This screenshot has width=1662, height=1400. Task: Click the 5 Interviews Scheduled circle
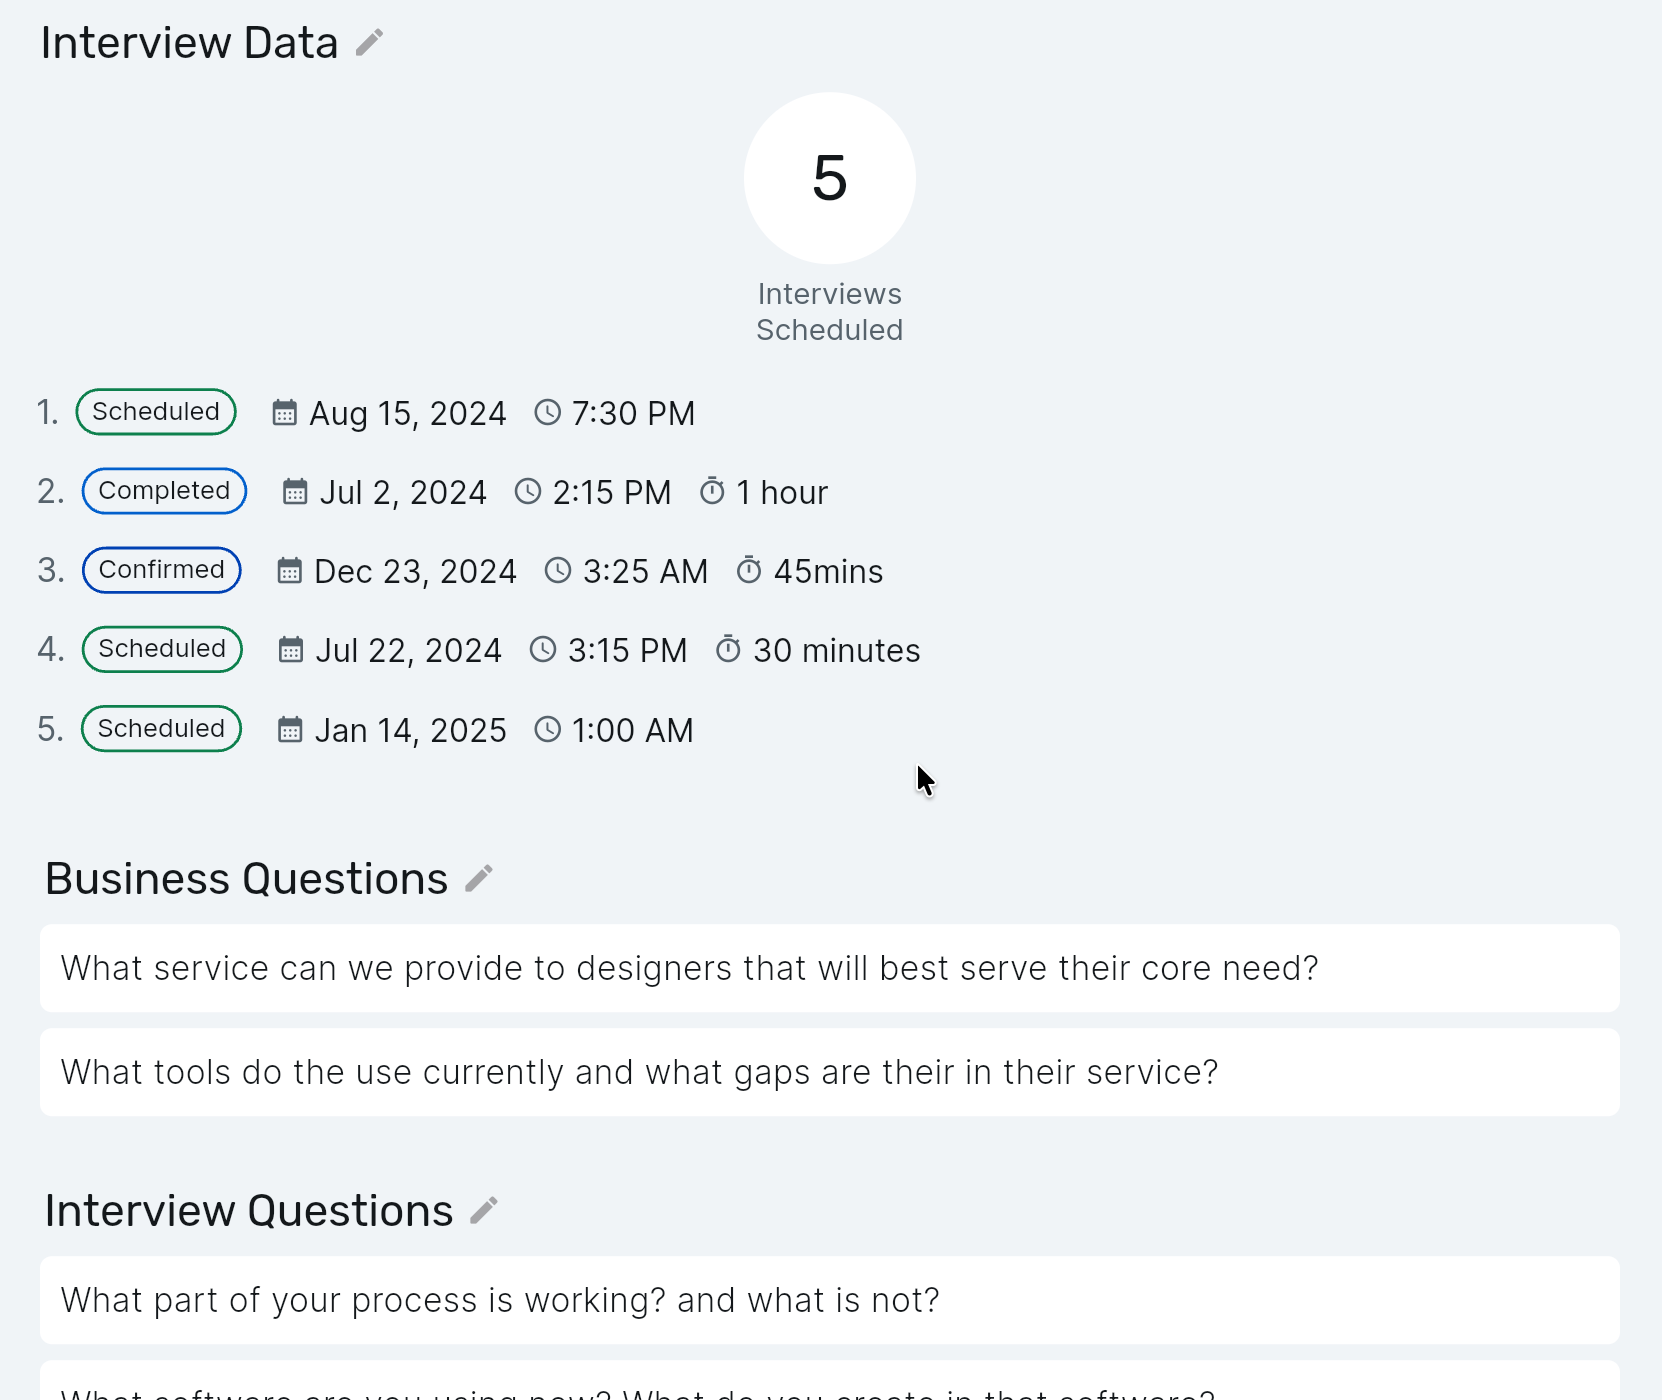[x=829, y=179]
